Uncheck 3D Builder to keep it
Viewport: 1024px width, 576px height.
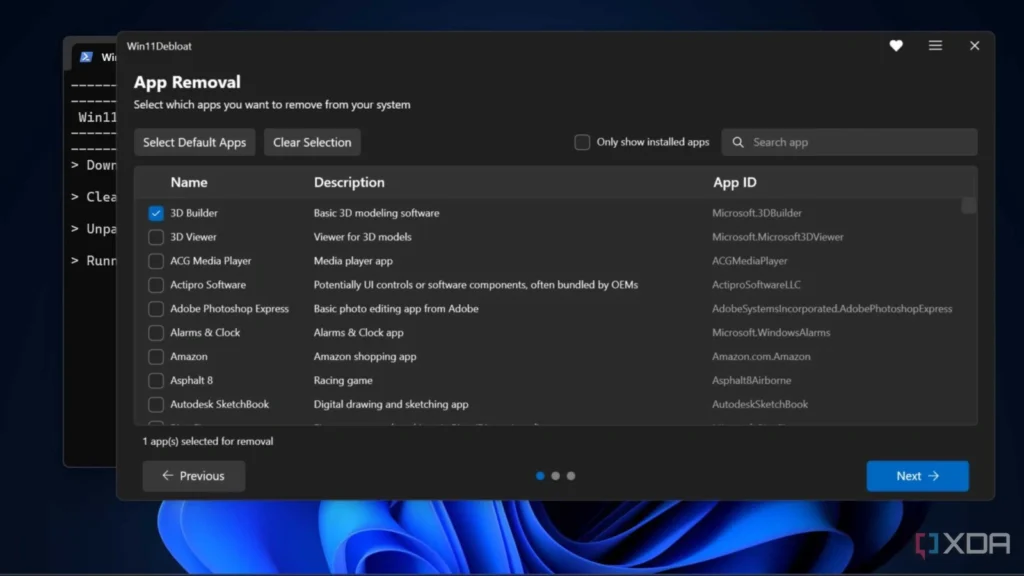click(155, 213)
